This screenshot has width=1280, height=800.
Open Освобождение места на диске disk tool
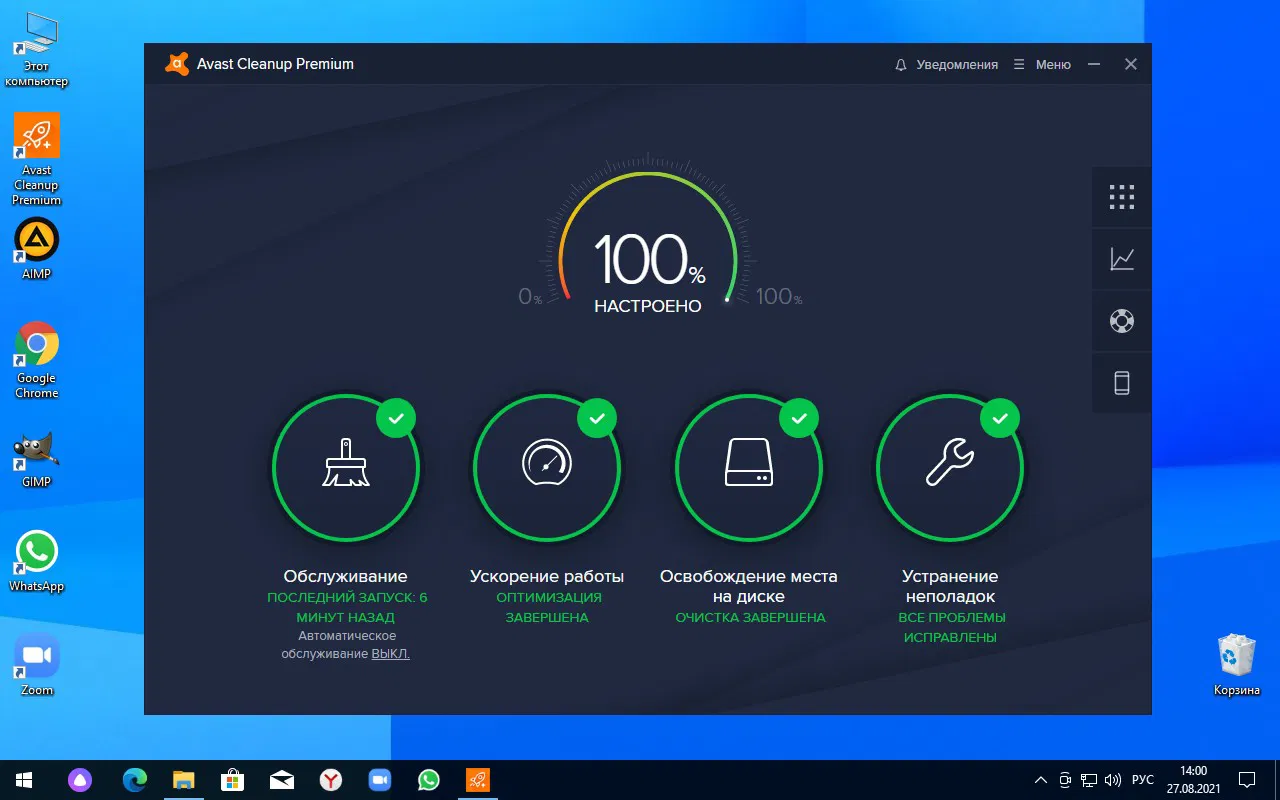point(749,467)
